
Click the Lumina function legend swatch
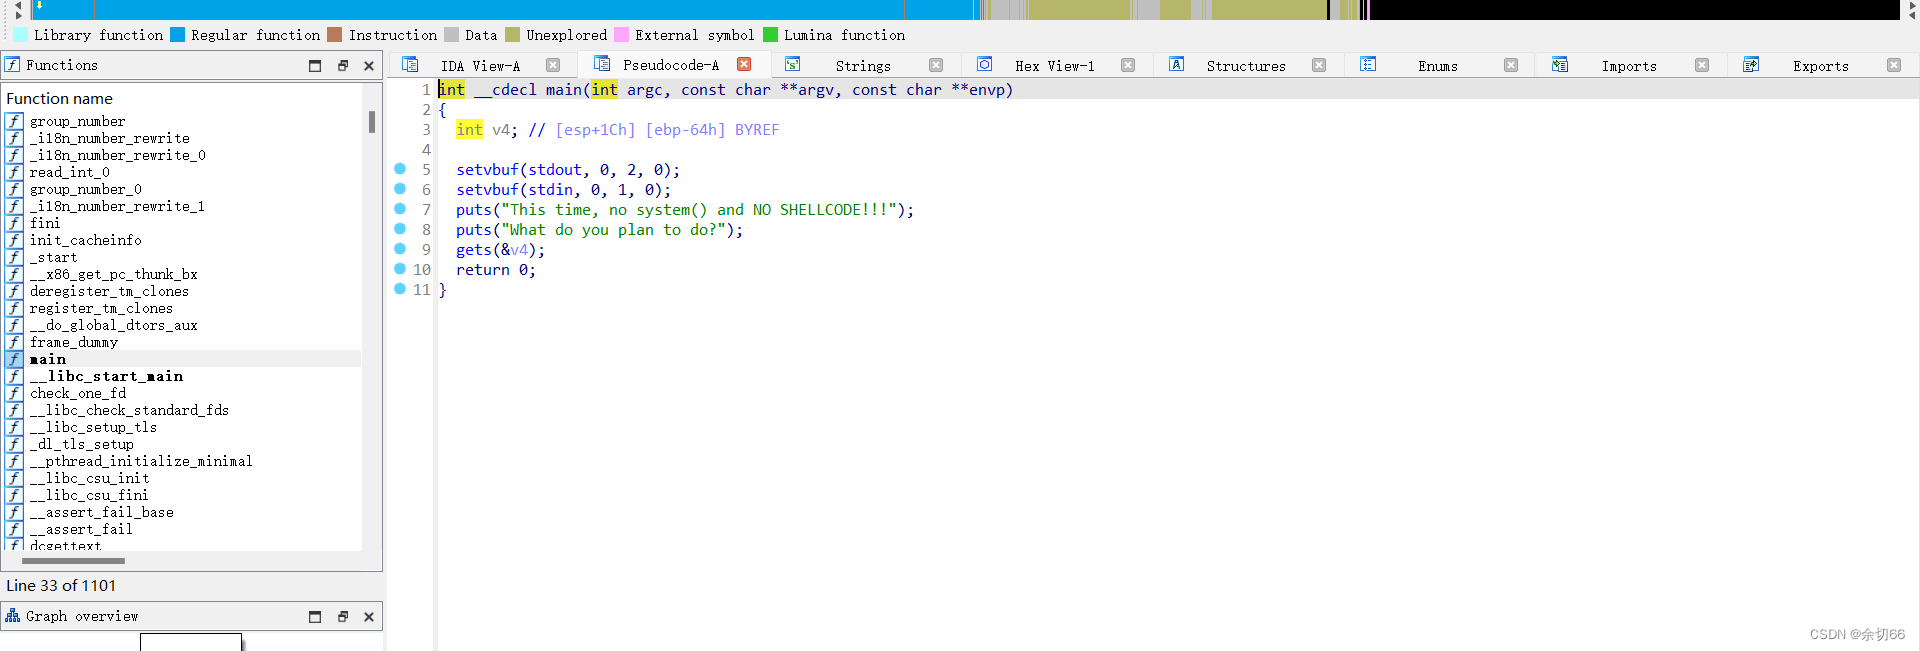point(771,35)
